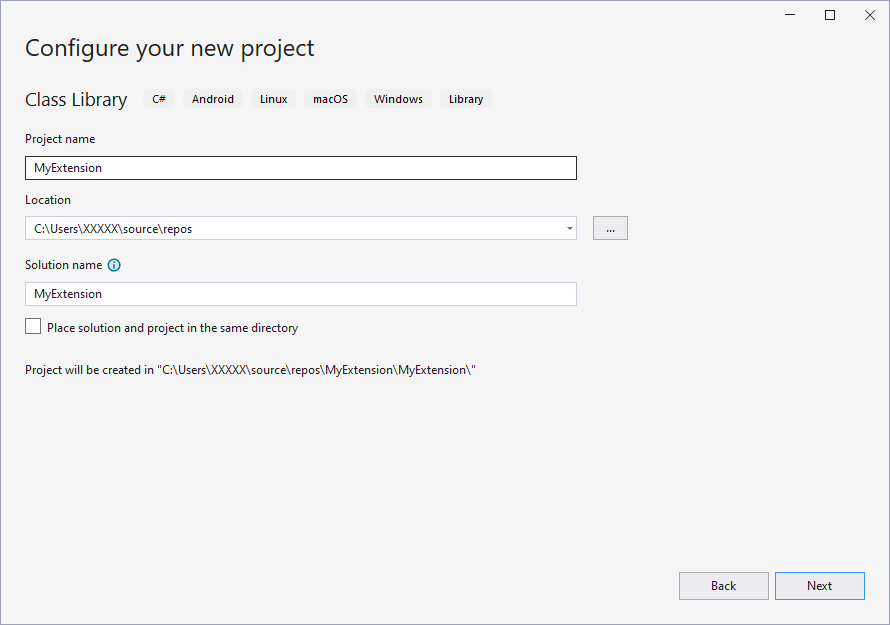Screen dimensions: 890x625
Task: Click the Android tag
Action: tap(213, 99)
